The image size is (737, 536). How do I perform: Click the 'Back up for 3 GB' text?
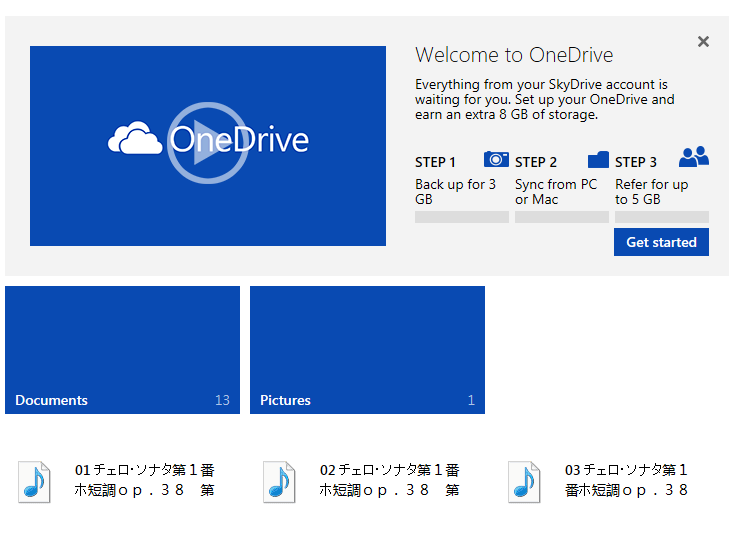(455, 192)
